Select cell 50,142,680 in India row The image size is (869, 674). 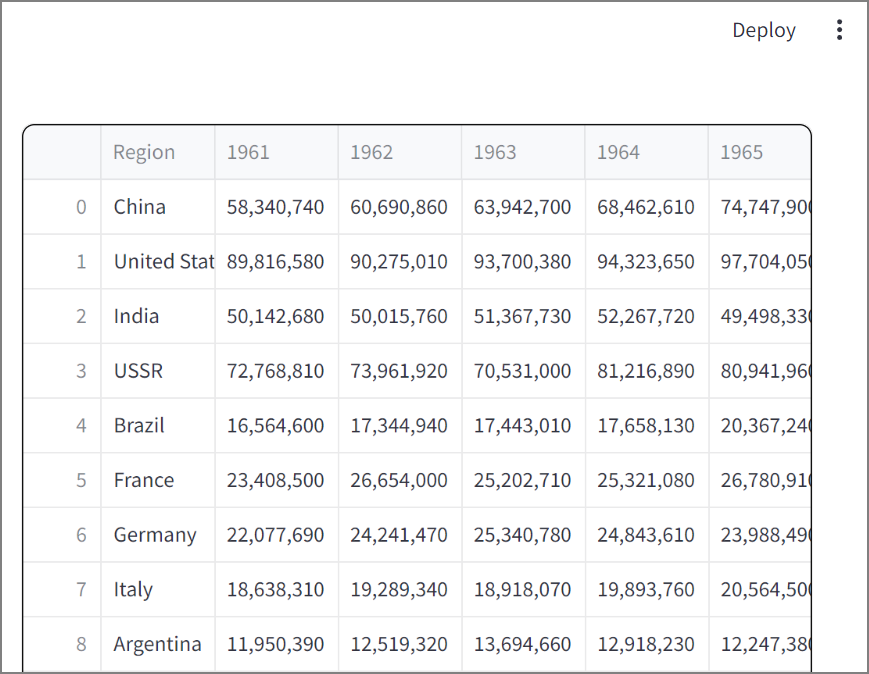pos(277,316)
